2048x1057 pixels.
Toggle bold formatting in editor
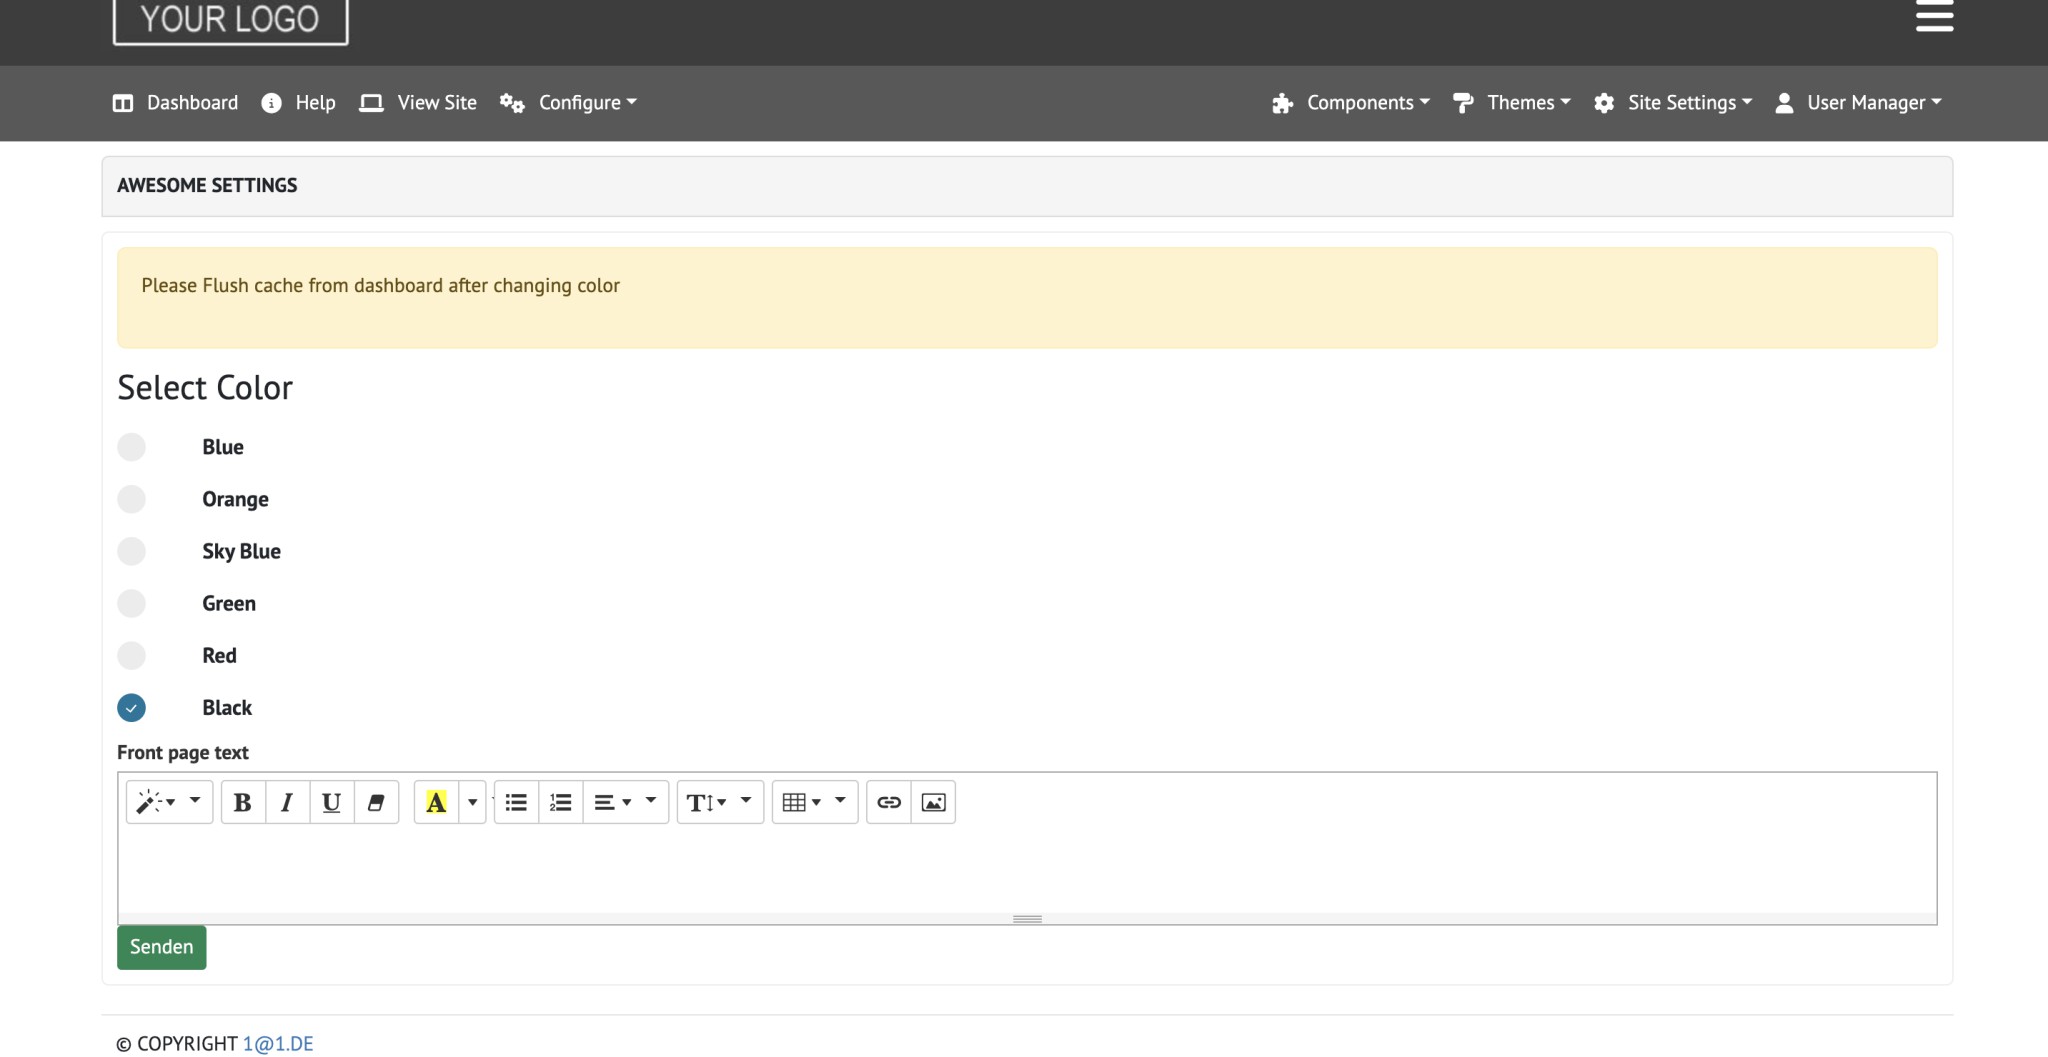tap(242, 802)
